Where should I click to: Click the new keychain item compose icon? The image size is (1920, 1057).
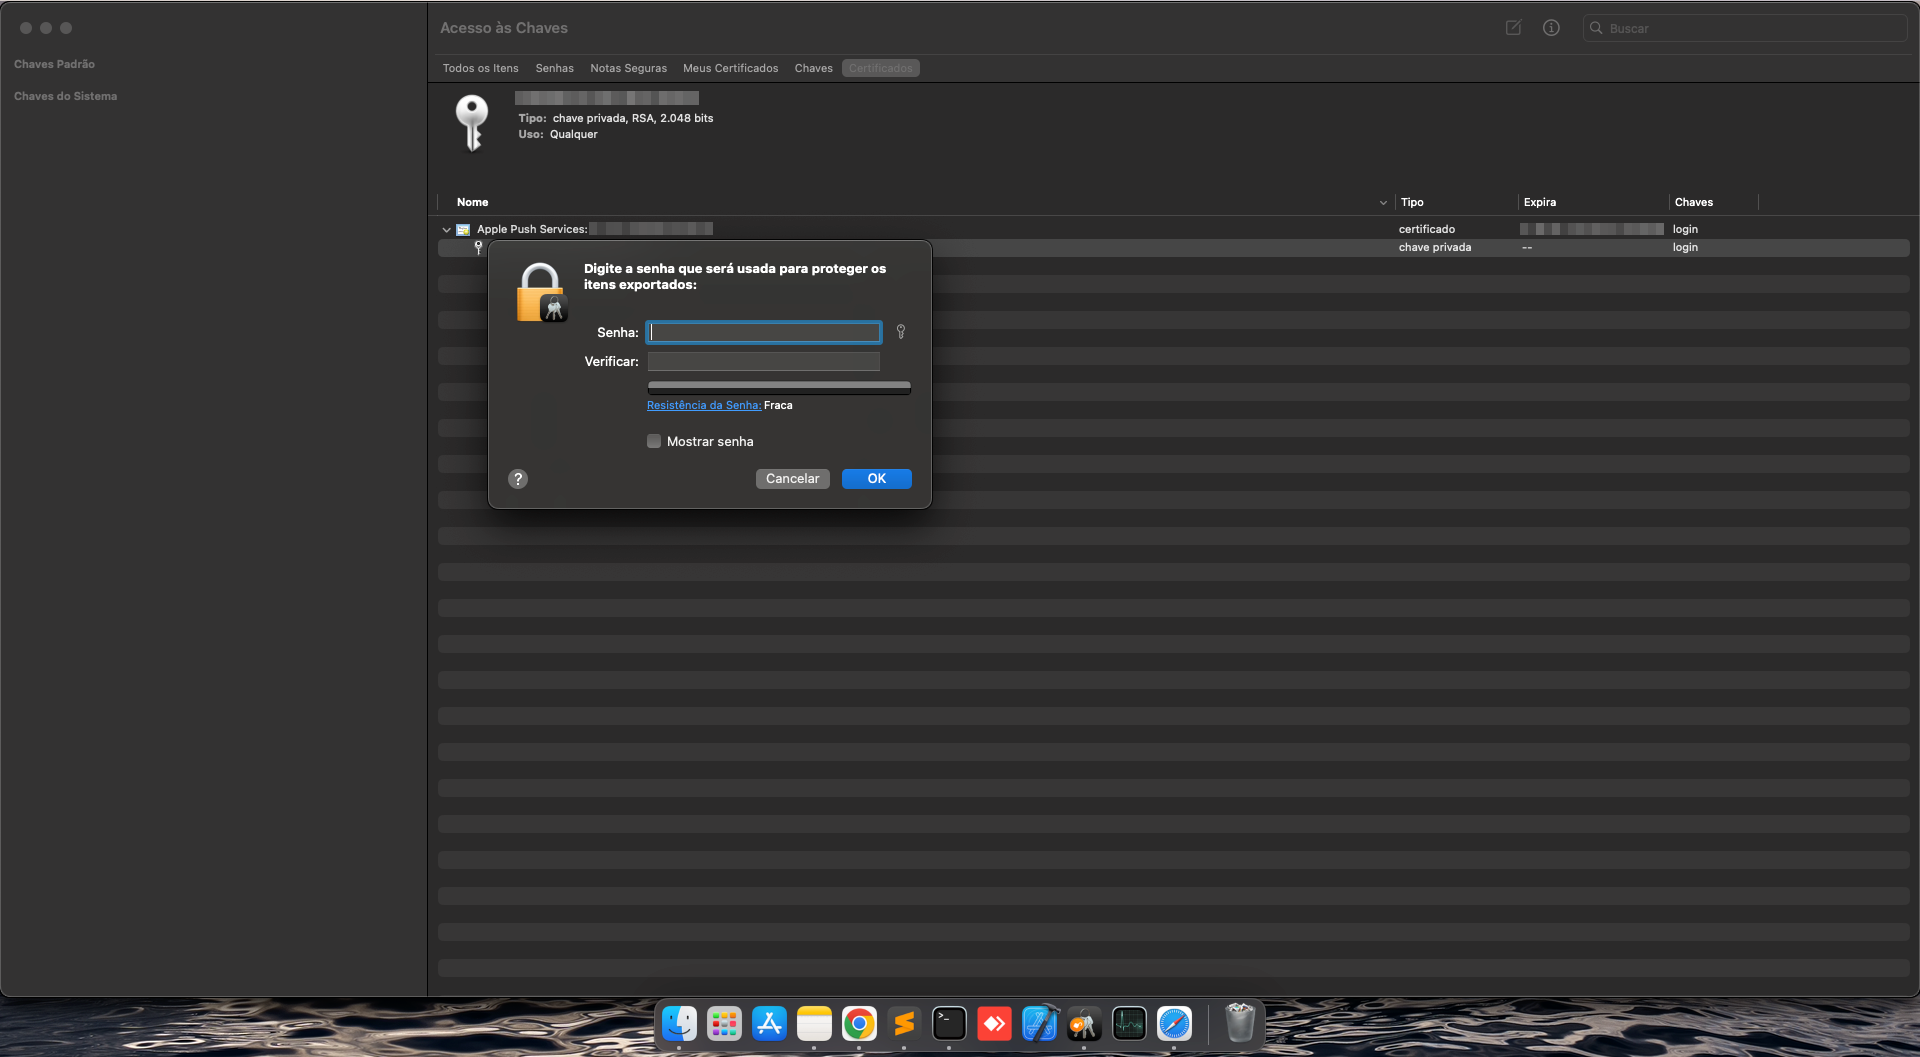(x=1514, y=28)
